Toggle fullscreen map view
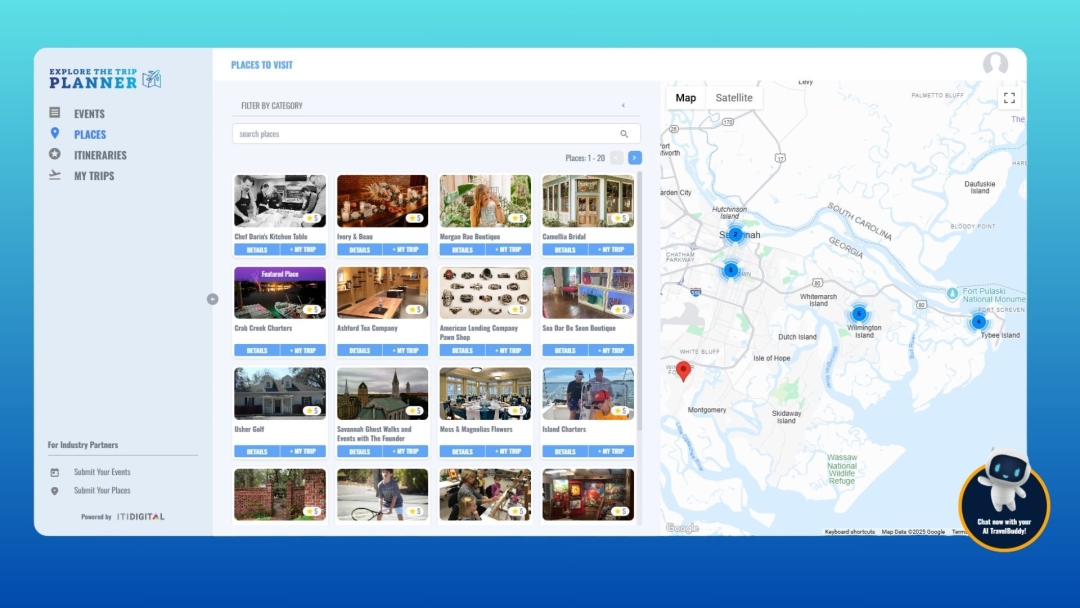 [1009, 98]
